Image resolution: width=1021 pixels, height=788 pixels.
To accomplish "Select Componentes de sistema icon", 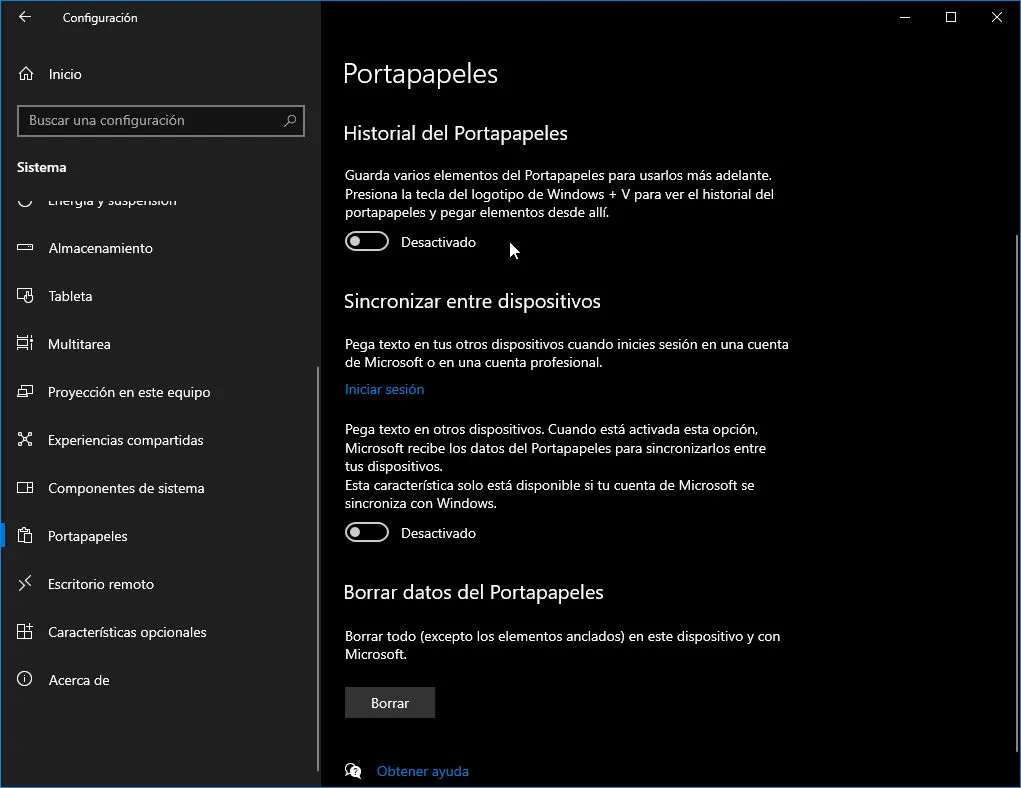I will coord(25,488).
